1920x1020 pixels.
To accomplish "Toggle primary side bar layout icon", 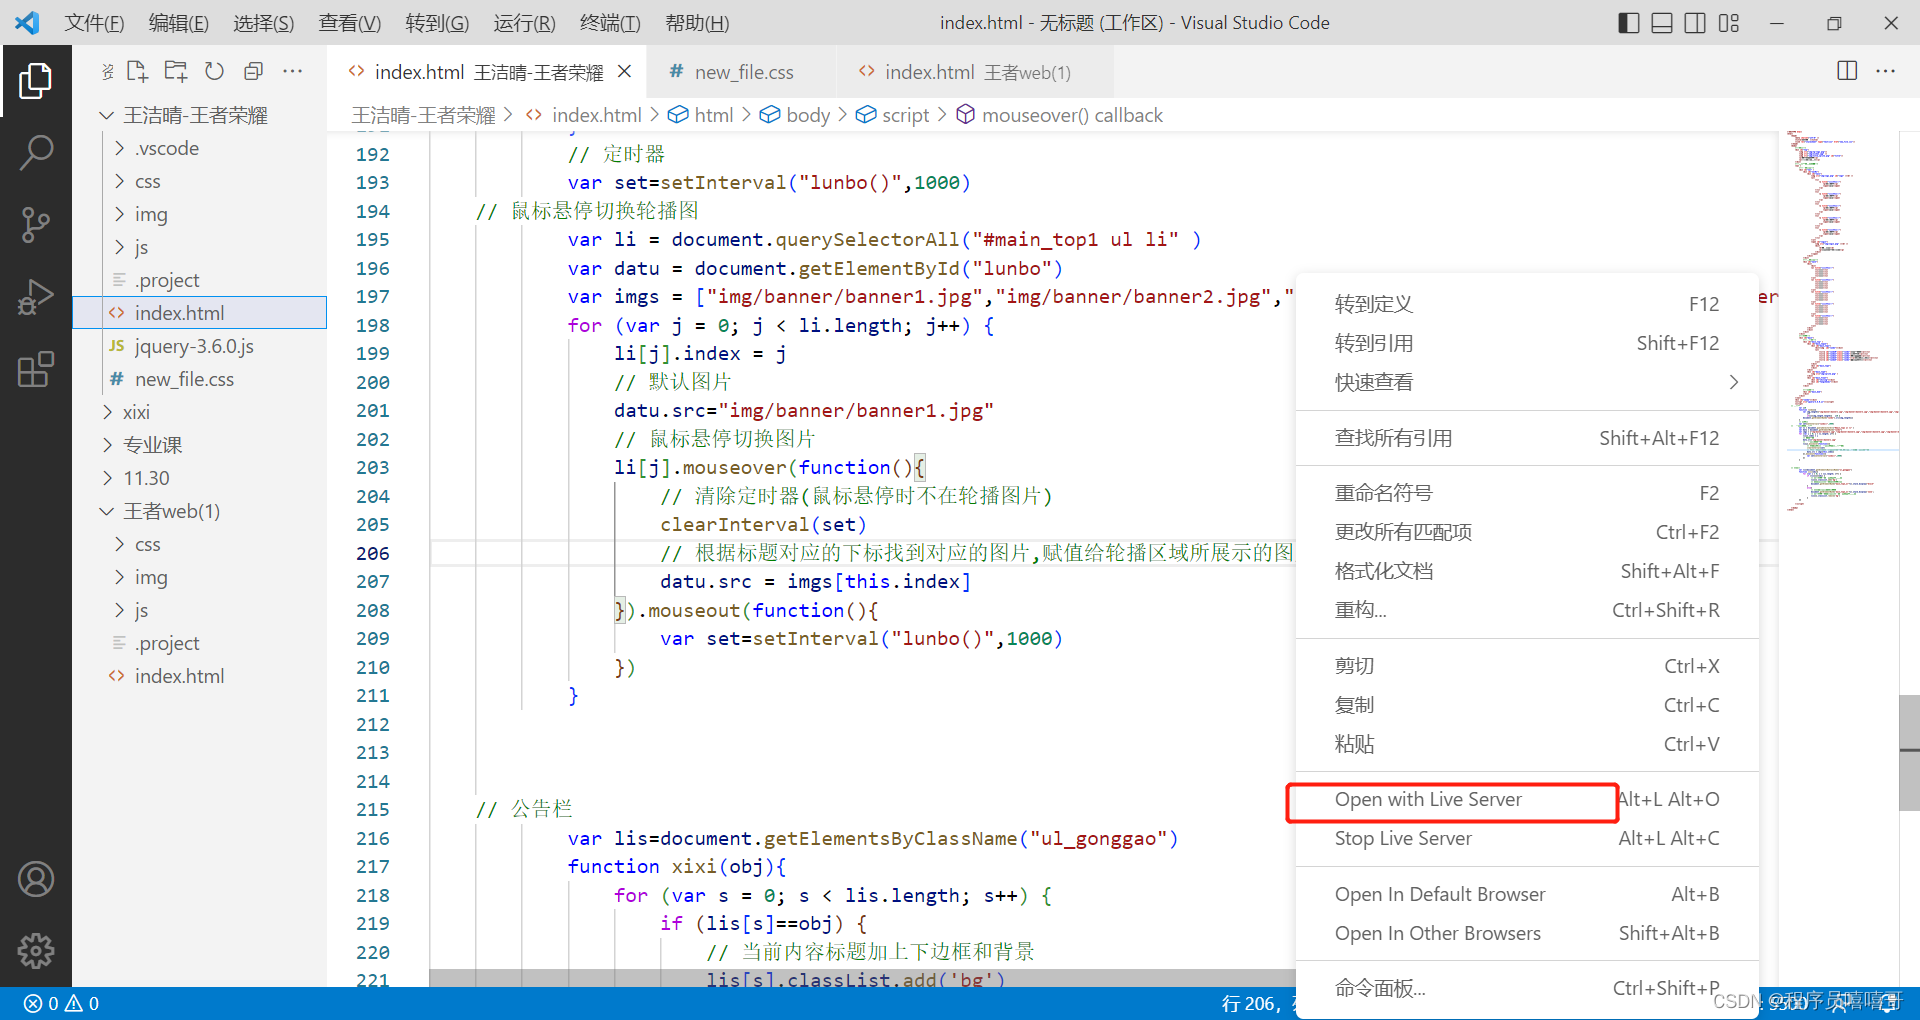I will click(1629, 23).
